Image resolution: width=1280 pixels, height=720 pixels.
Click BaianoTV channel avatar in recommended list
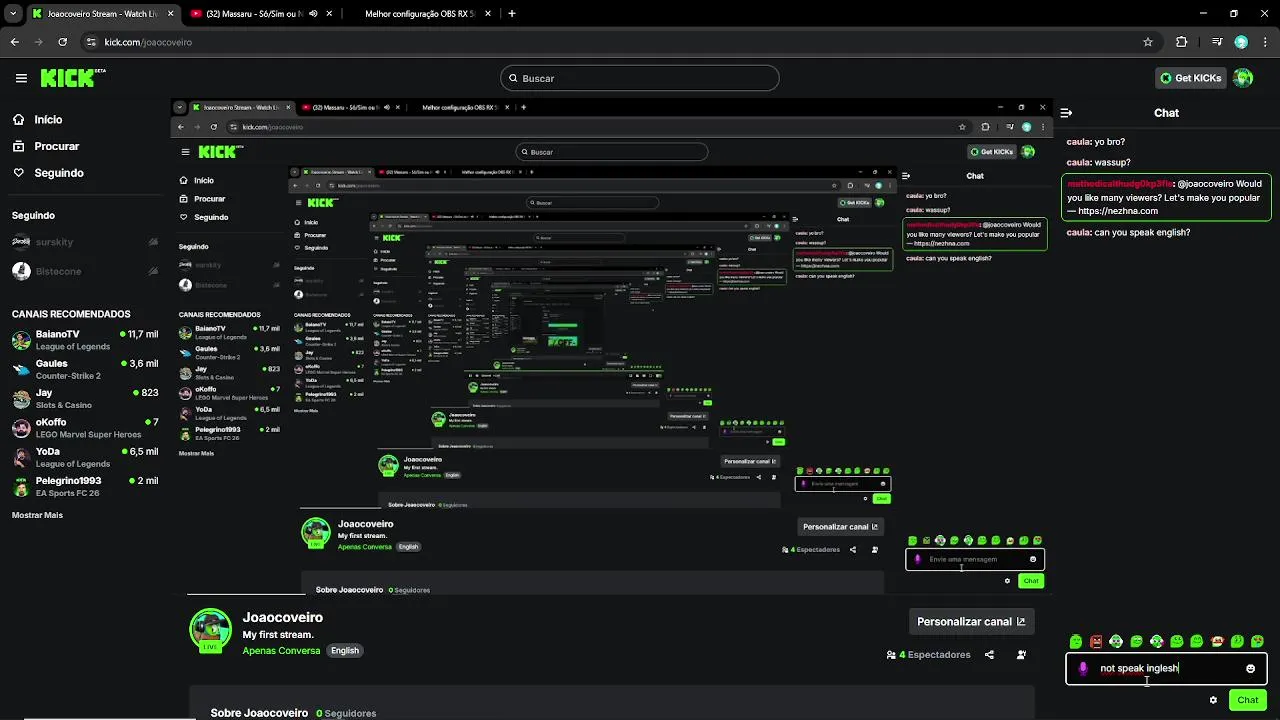[x=21, y=340]
